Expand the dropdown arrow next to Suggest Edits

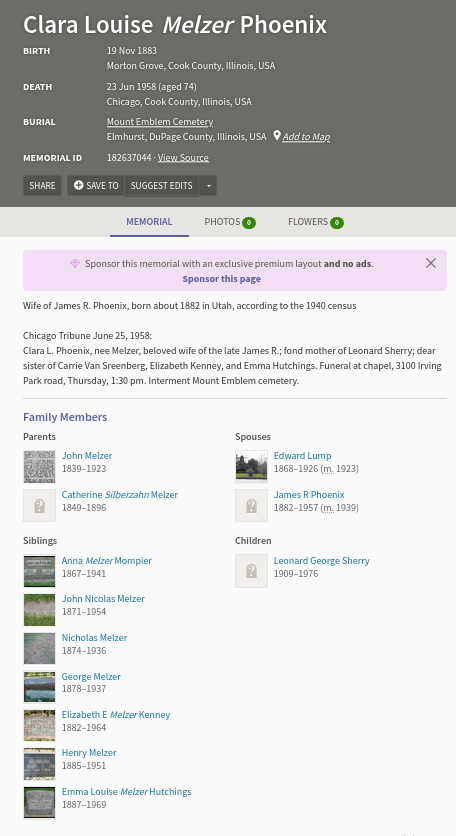pyautogui.click(x=209, y=186)
